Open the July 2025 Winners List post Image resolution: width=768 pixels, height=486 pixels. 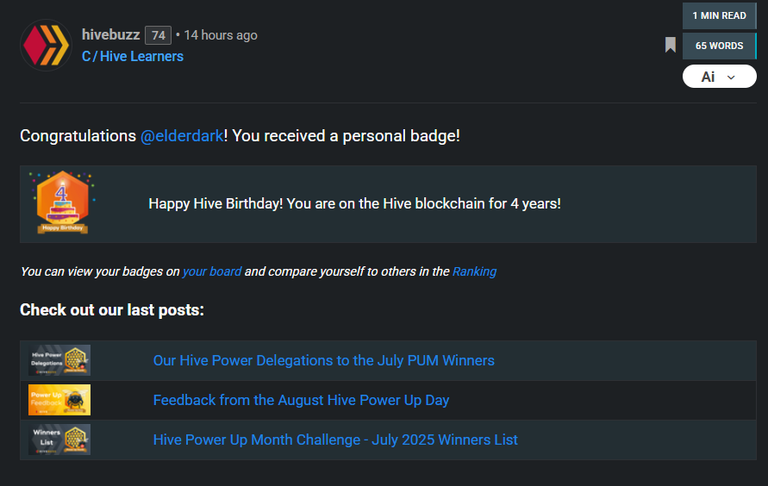click(335, 440)
